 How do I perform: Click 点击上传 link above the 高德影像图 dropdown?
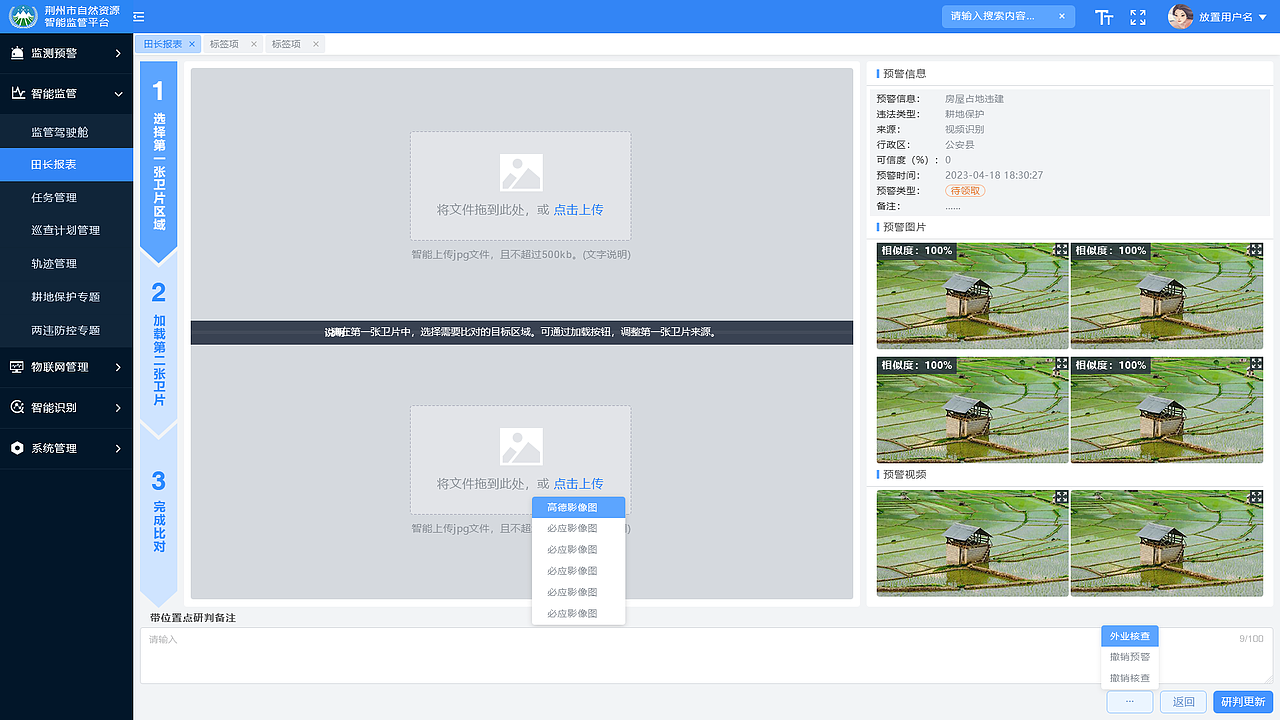tap(579, 484)
